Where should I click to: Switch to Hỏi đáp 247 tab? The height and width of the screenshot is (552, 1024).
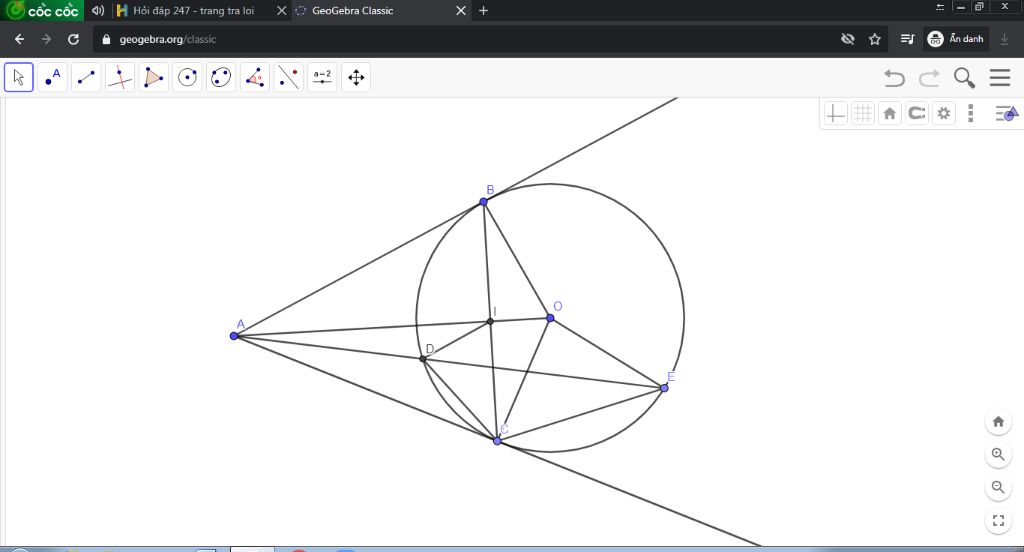click(x=193, y=11)
